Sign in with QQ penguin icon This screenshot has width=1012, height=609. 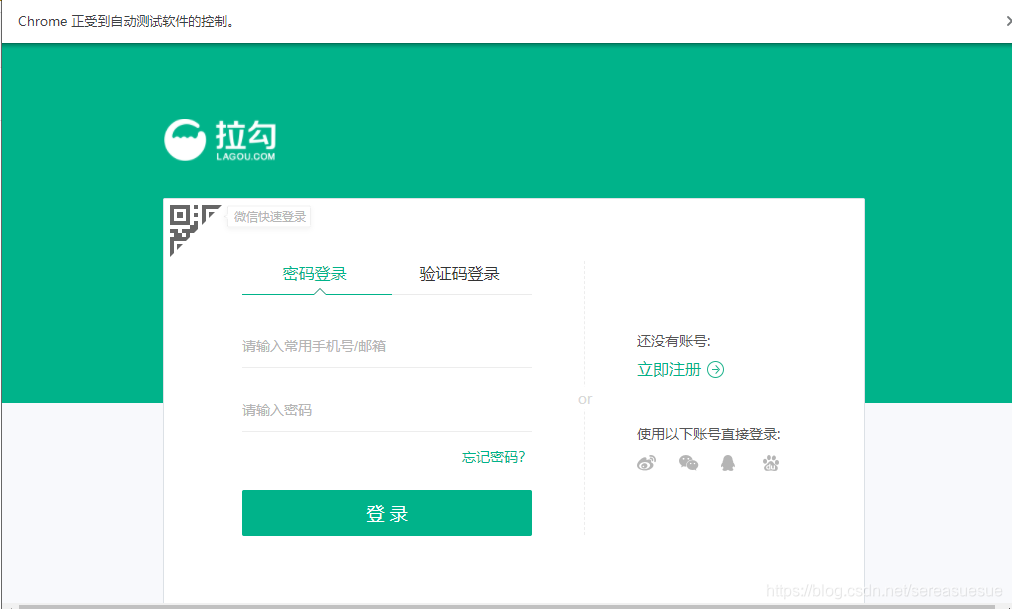tap(728, 463)
